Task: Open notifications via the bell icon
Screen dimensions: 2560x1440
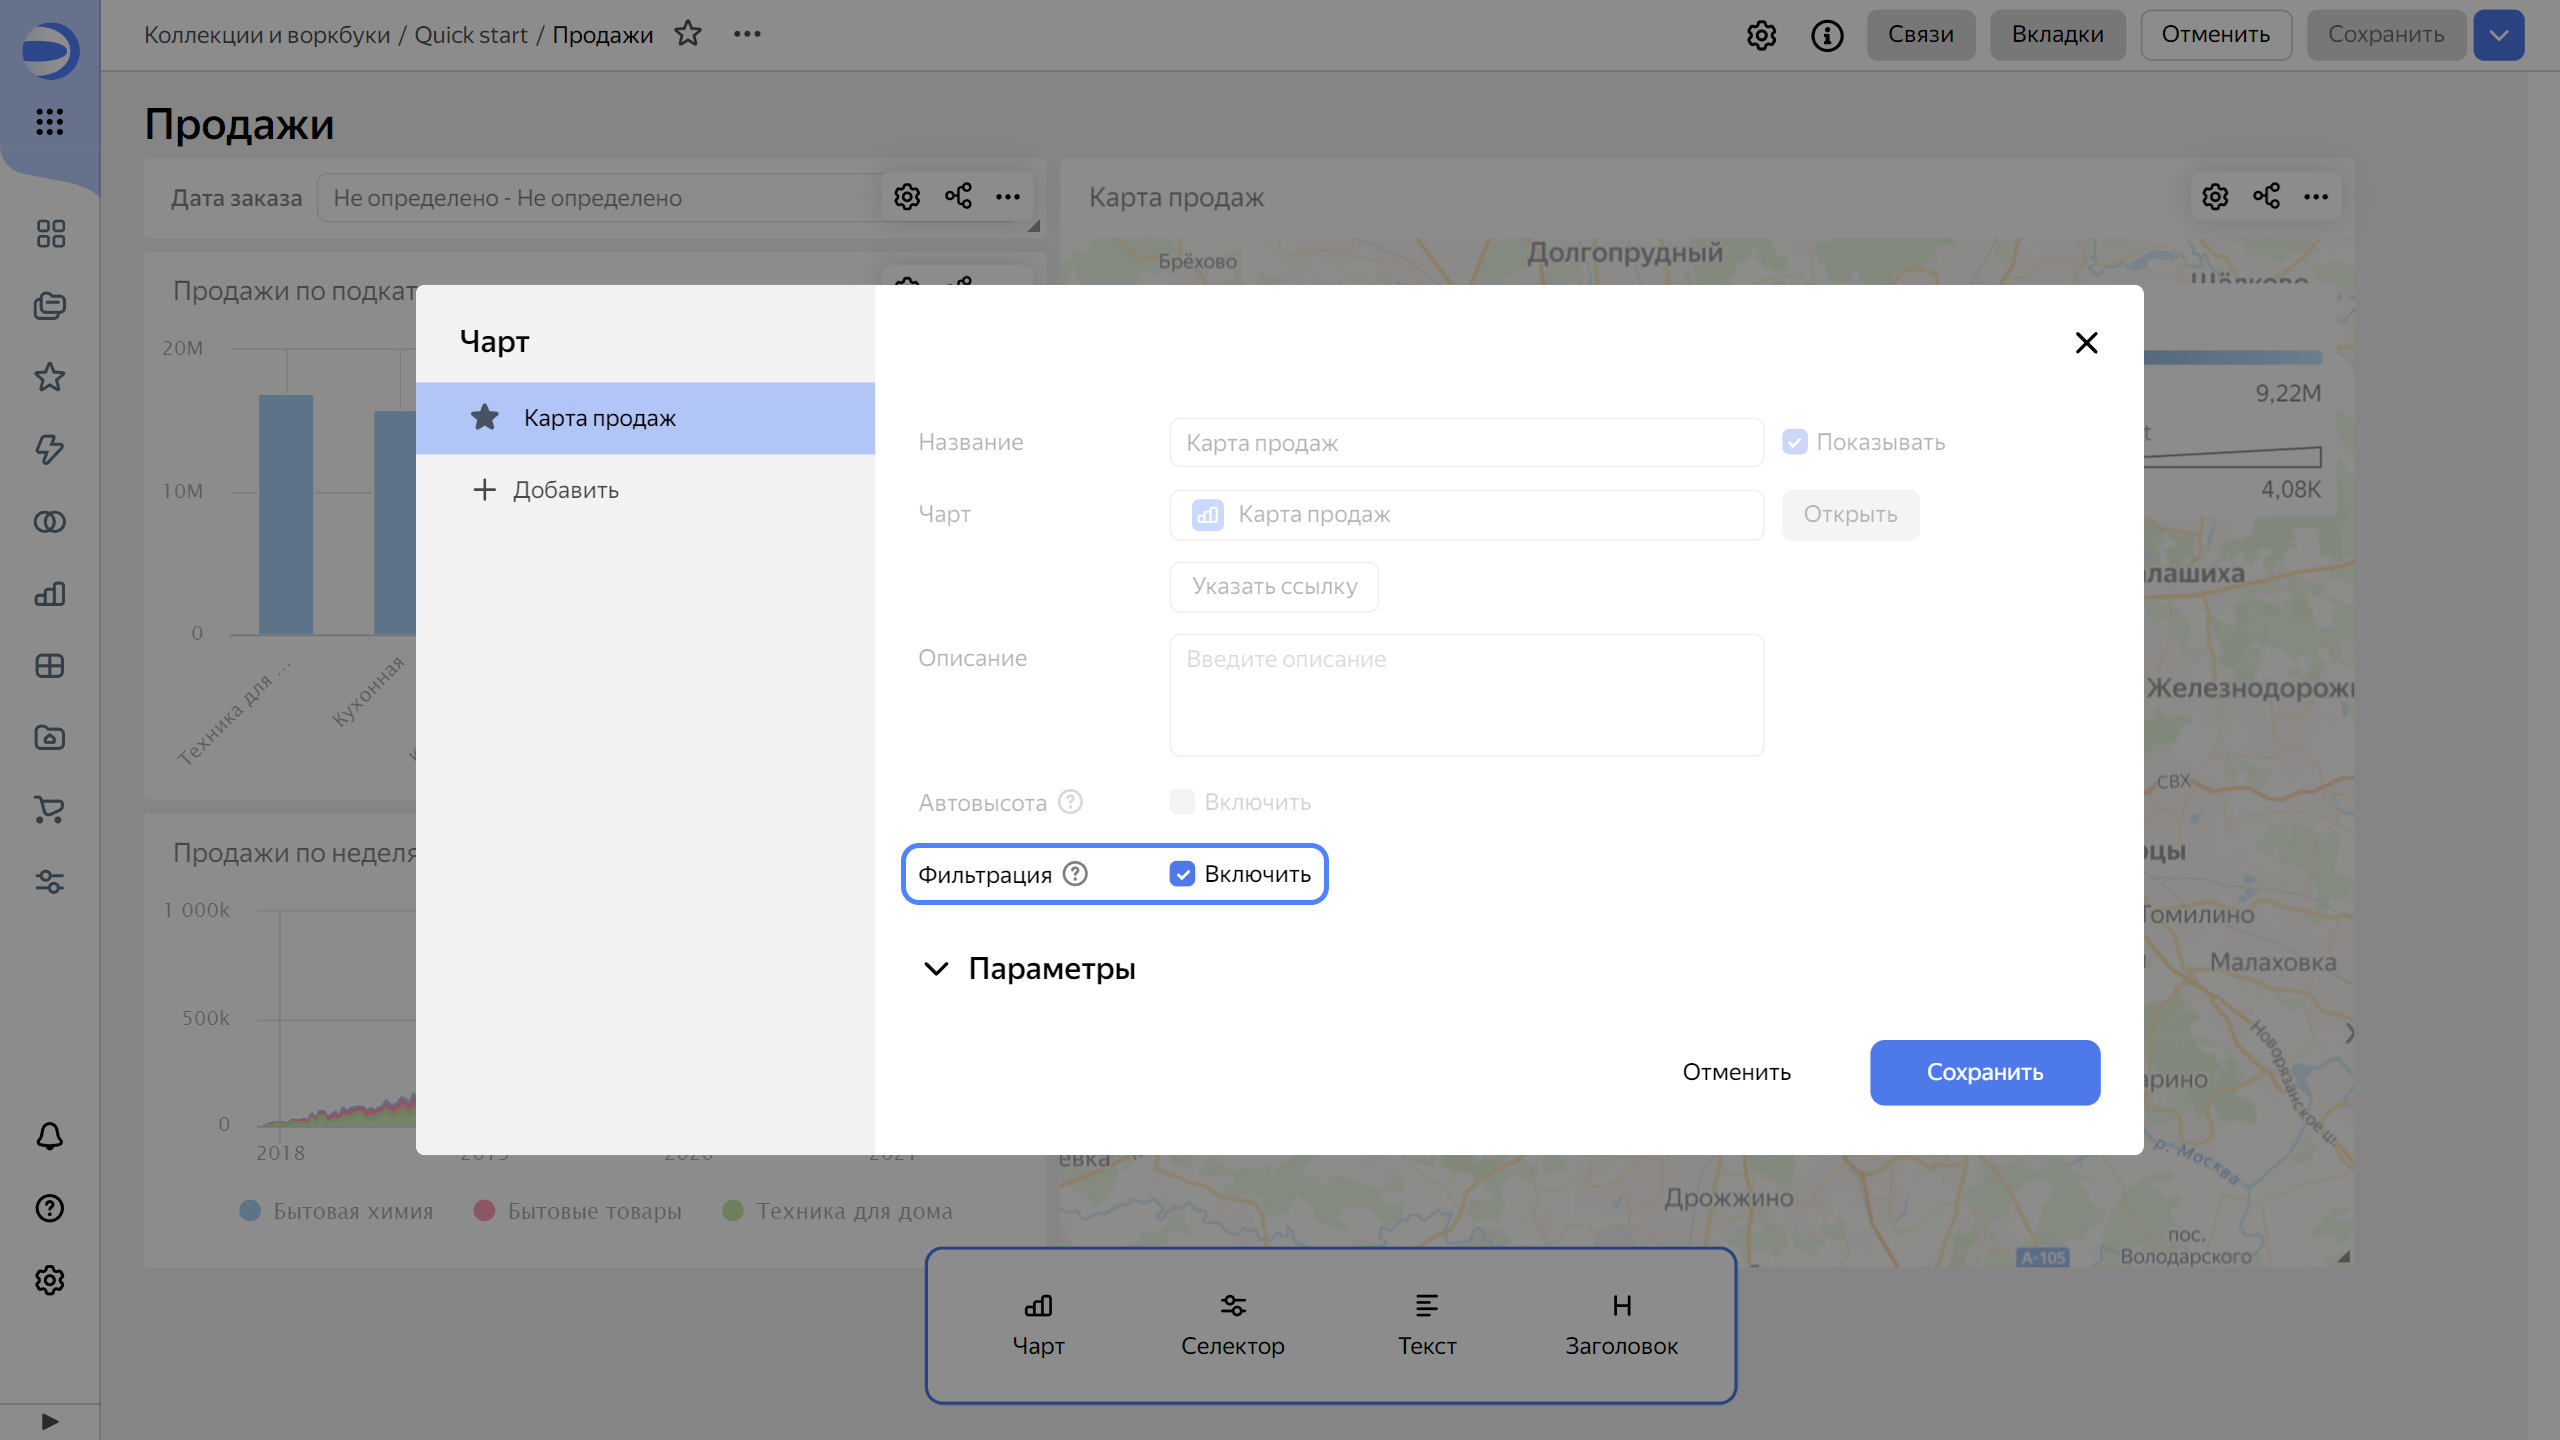Action: 48,1136
